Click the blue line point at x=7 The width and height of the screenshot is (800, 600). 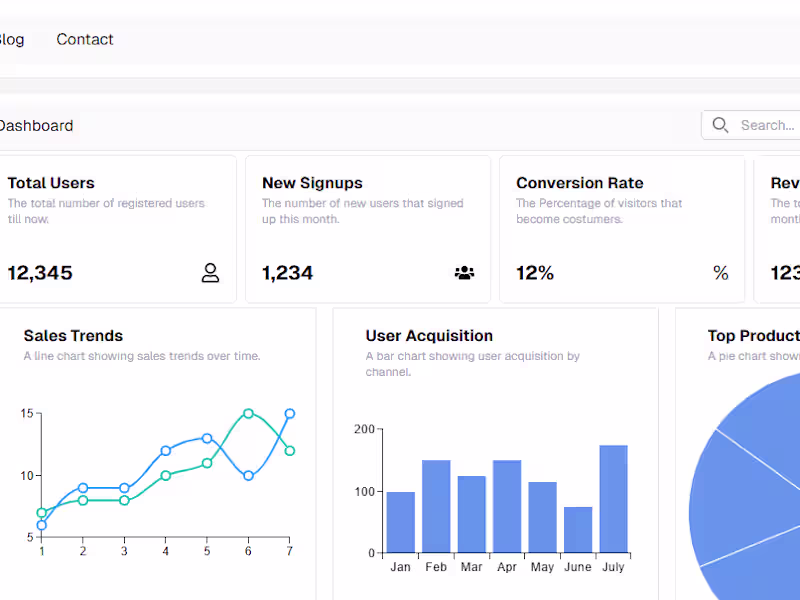289,413
